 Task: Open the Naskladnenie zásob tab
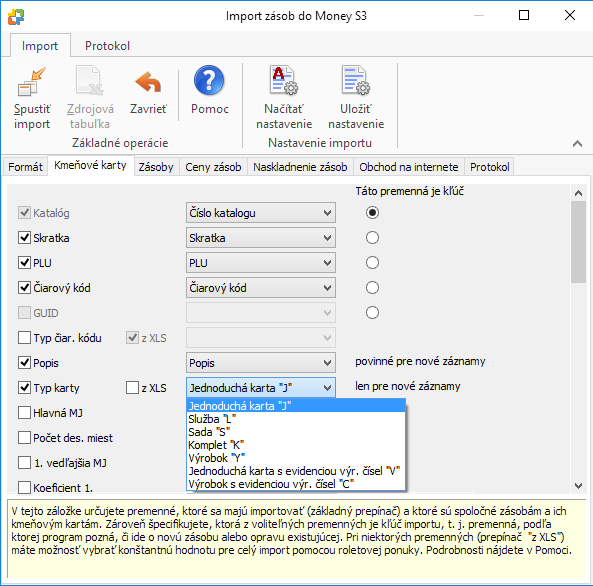(x=300, y=167)
